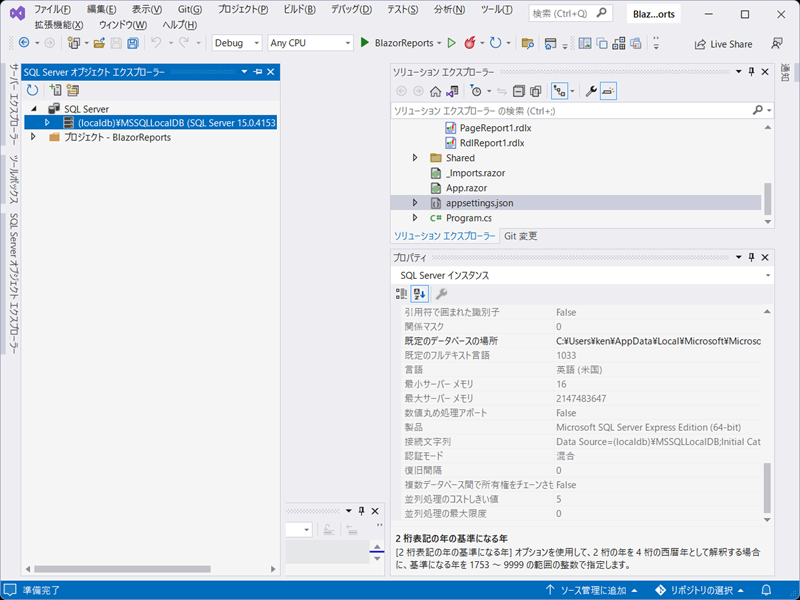Viewport: 800px width, 600px height.
Task: Toggle pin on Solution Explorer panel
Action: coord(752,72)
